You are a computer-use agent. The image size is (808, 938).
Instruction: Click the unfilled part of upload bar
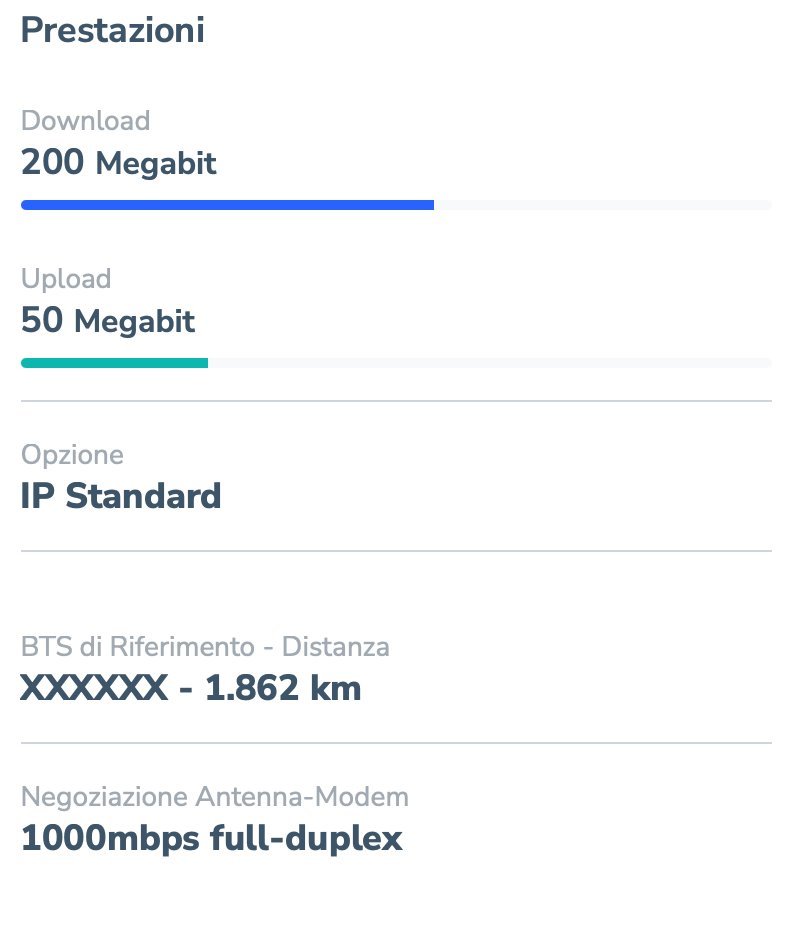(489, 363)
